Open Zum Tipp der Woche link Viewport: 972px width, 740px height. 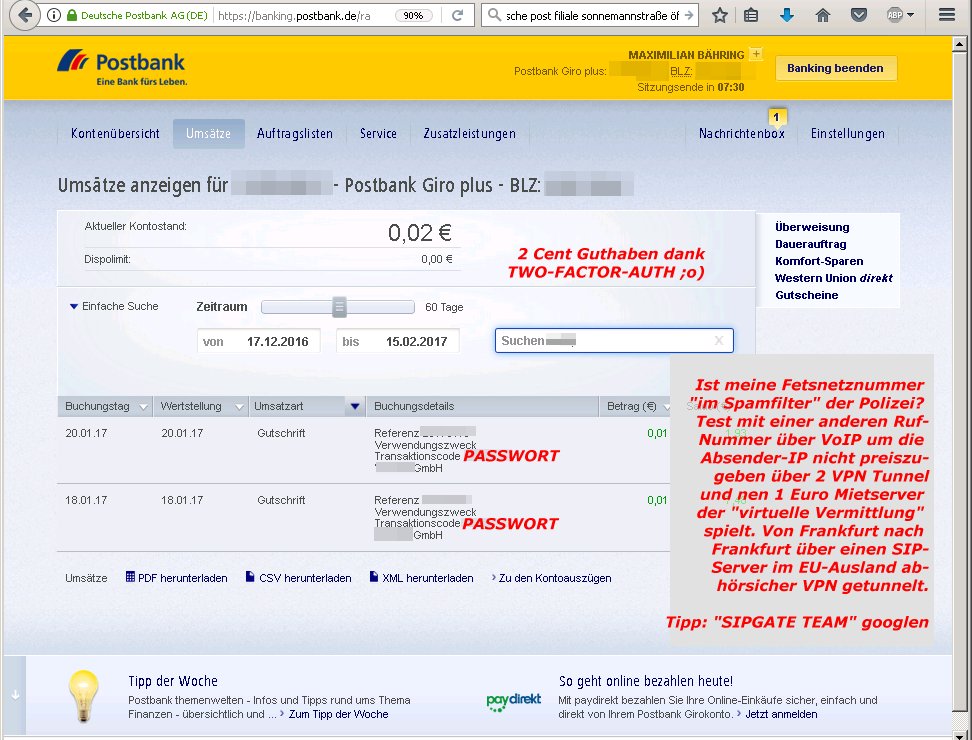pos(338,714)
